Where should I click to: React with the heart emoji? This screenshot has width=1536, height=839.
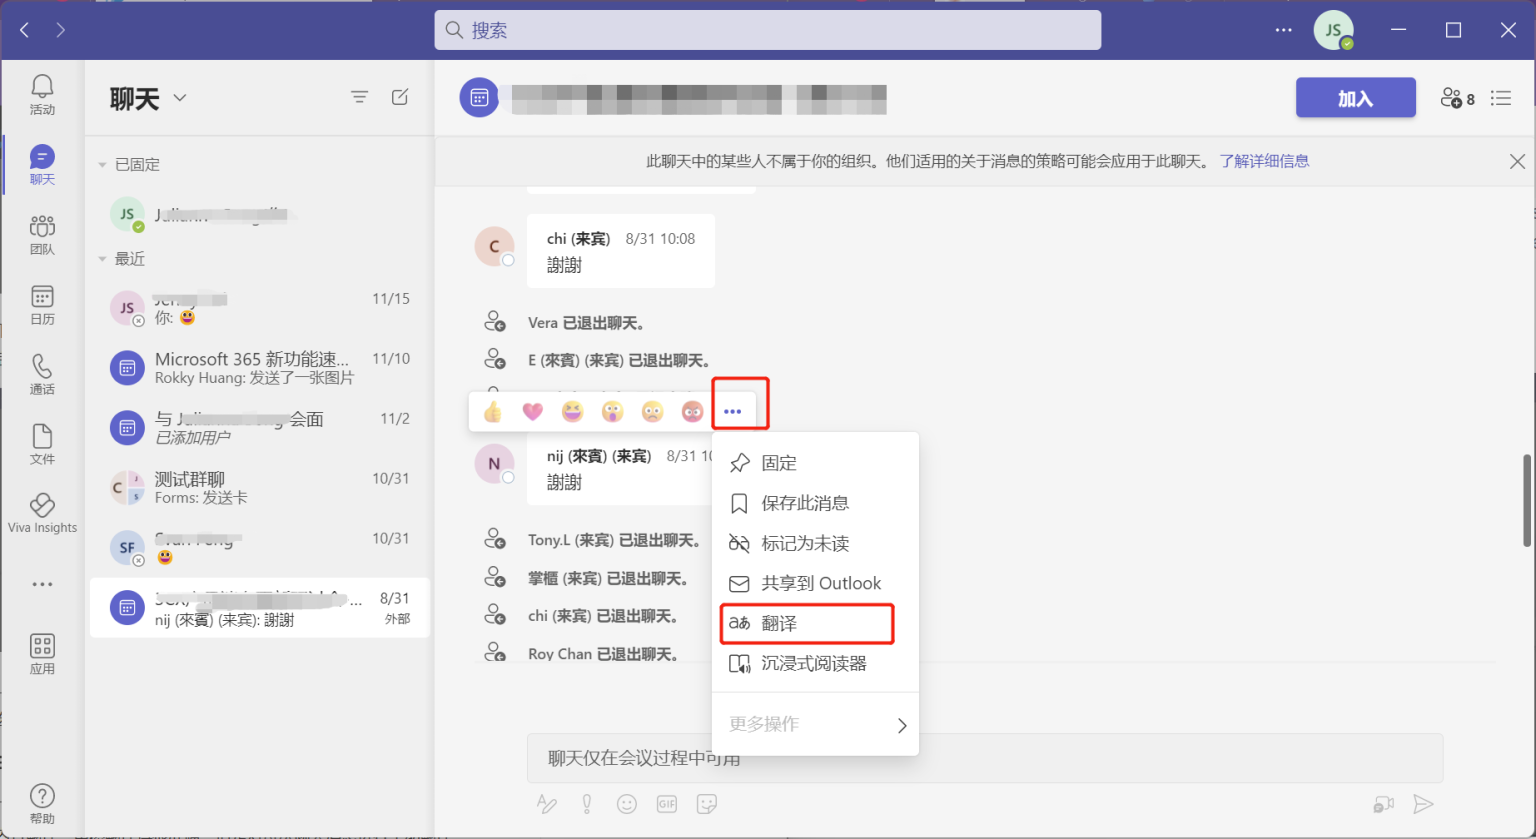point(532,411)
